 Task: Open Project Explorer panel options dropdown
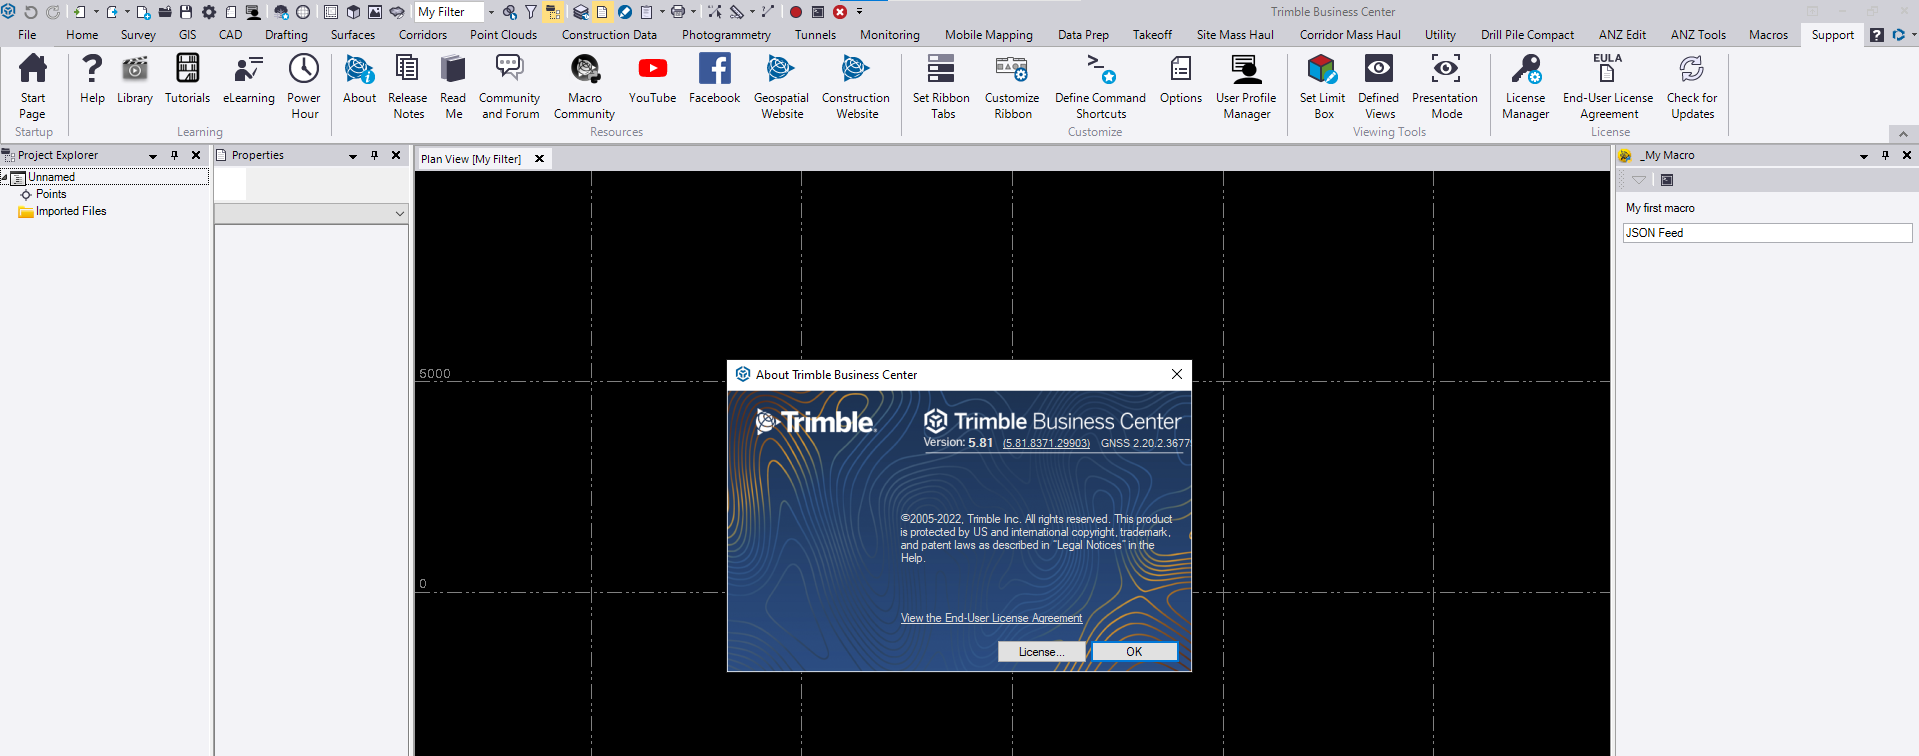[153, 156]
